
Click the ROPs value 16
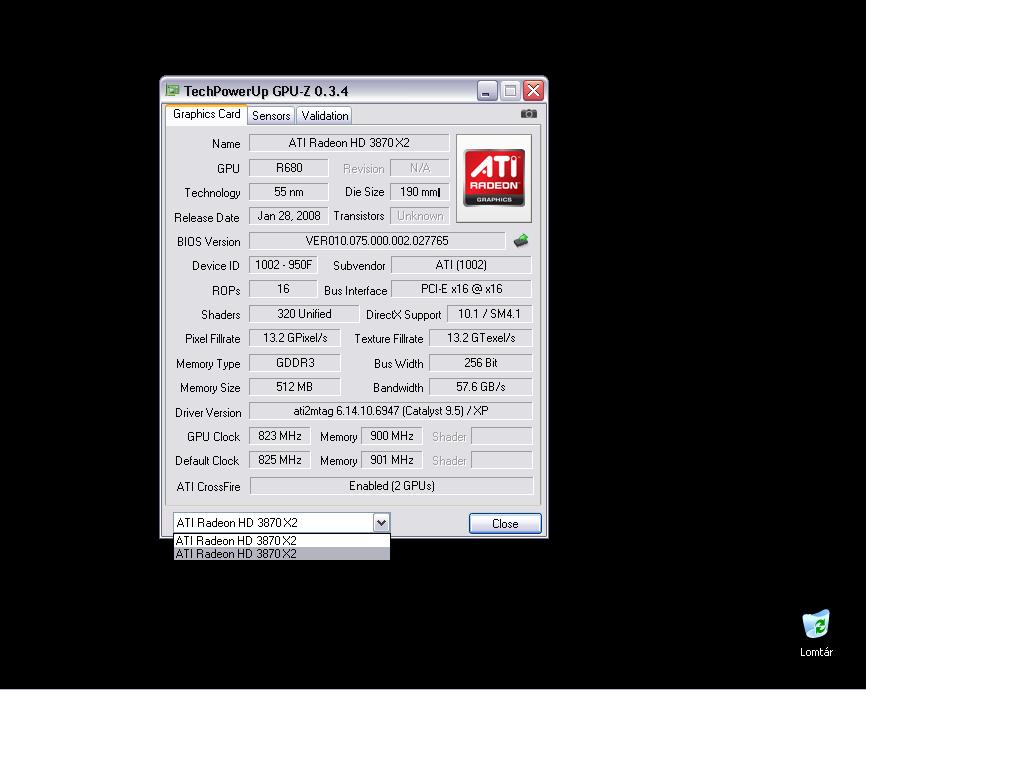point(283,289)
